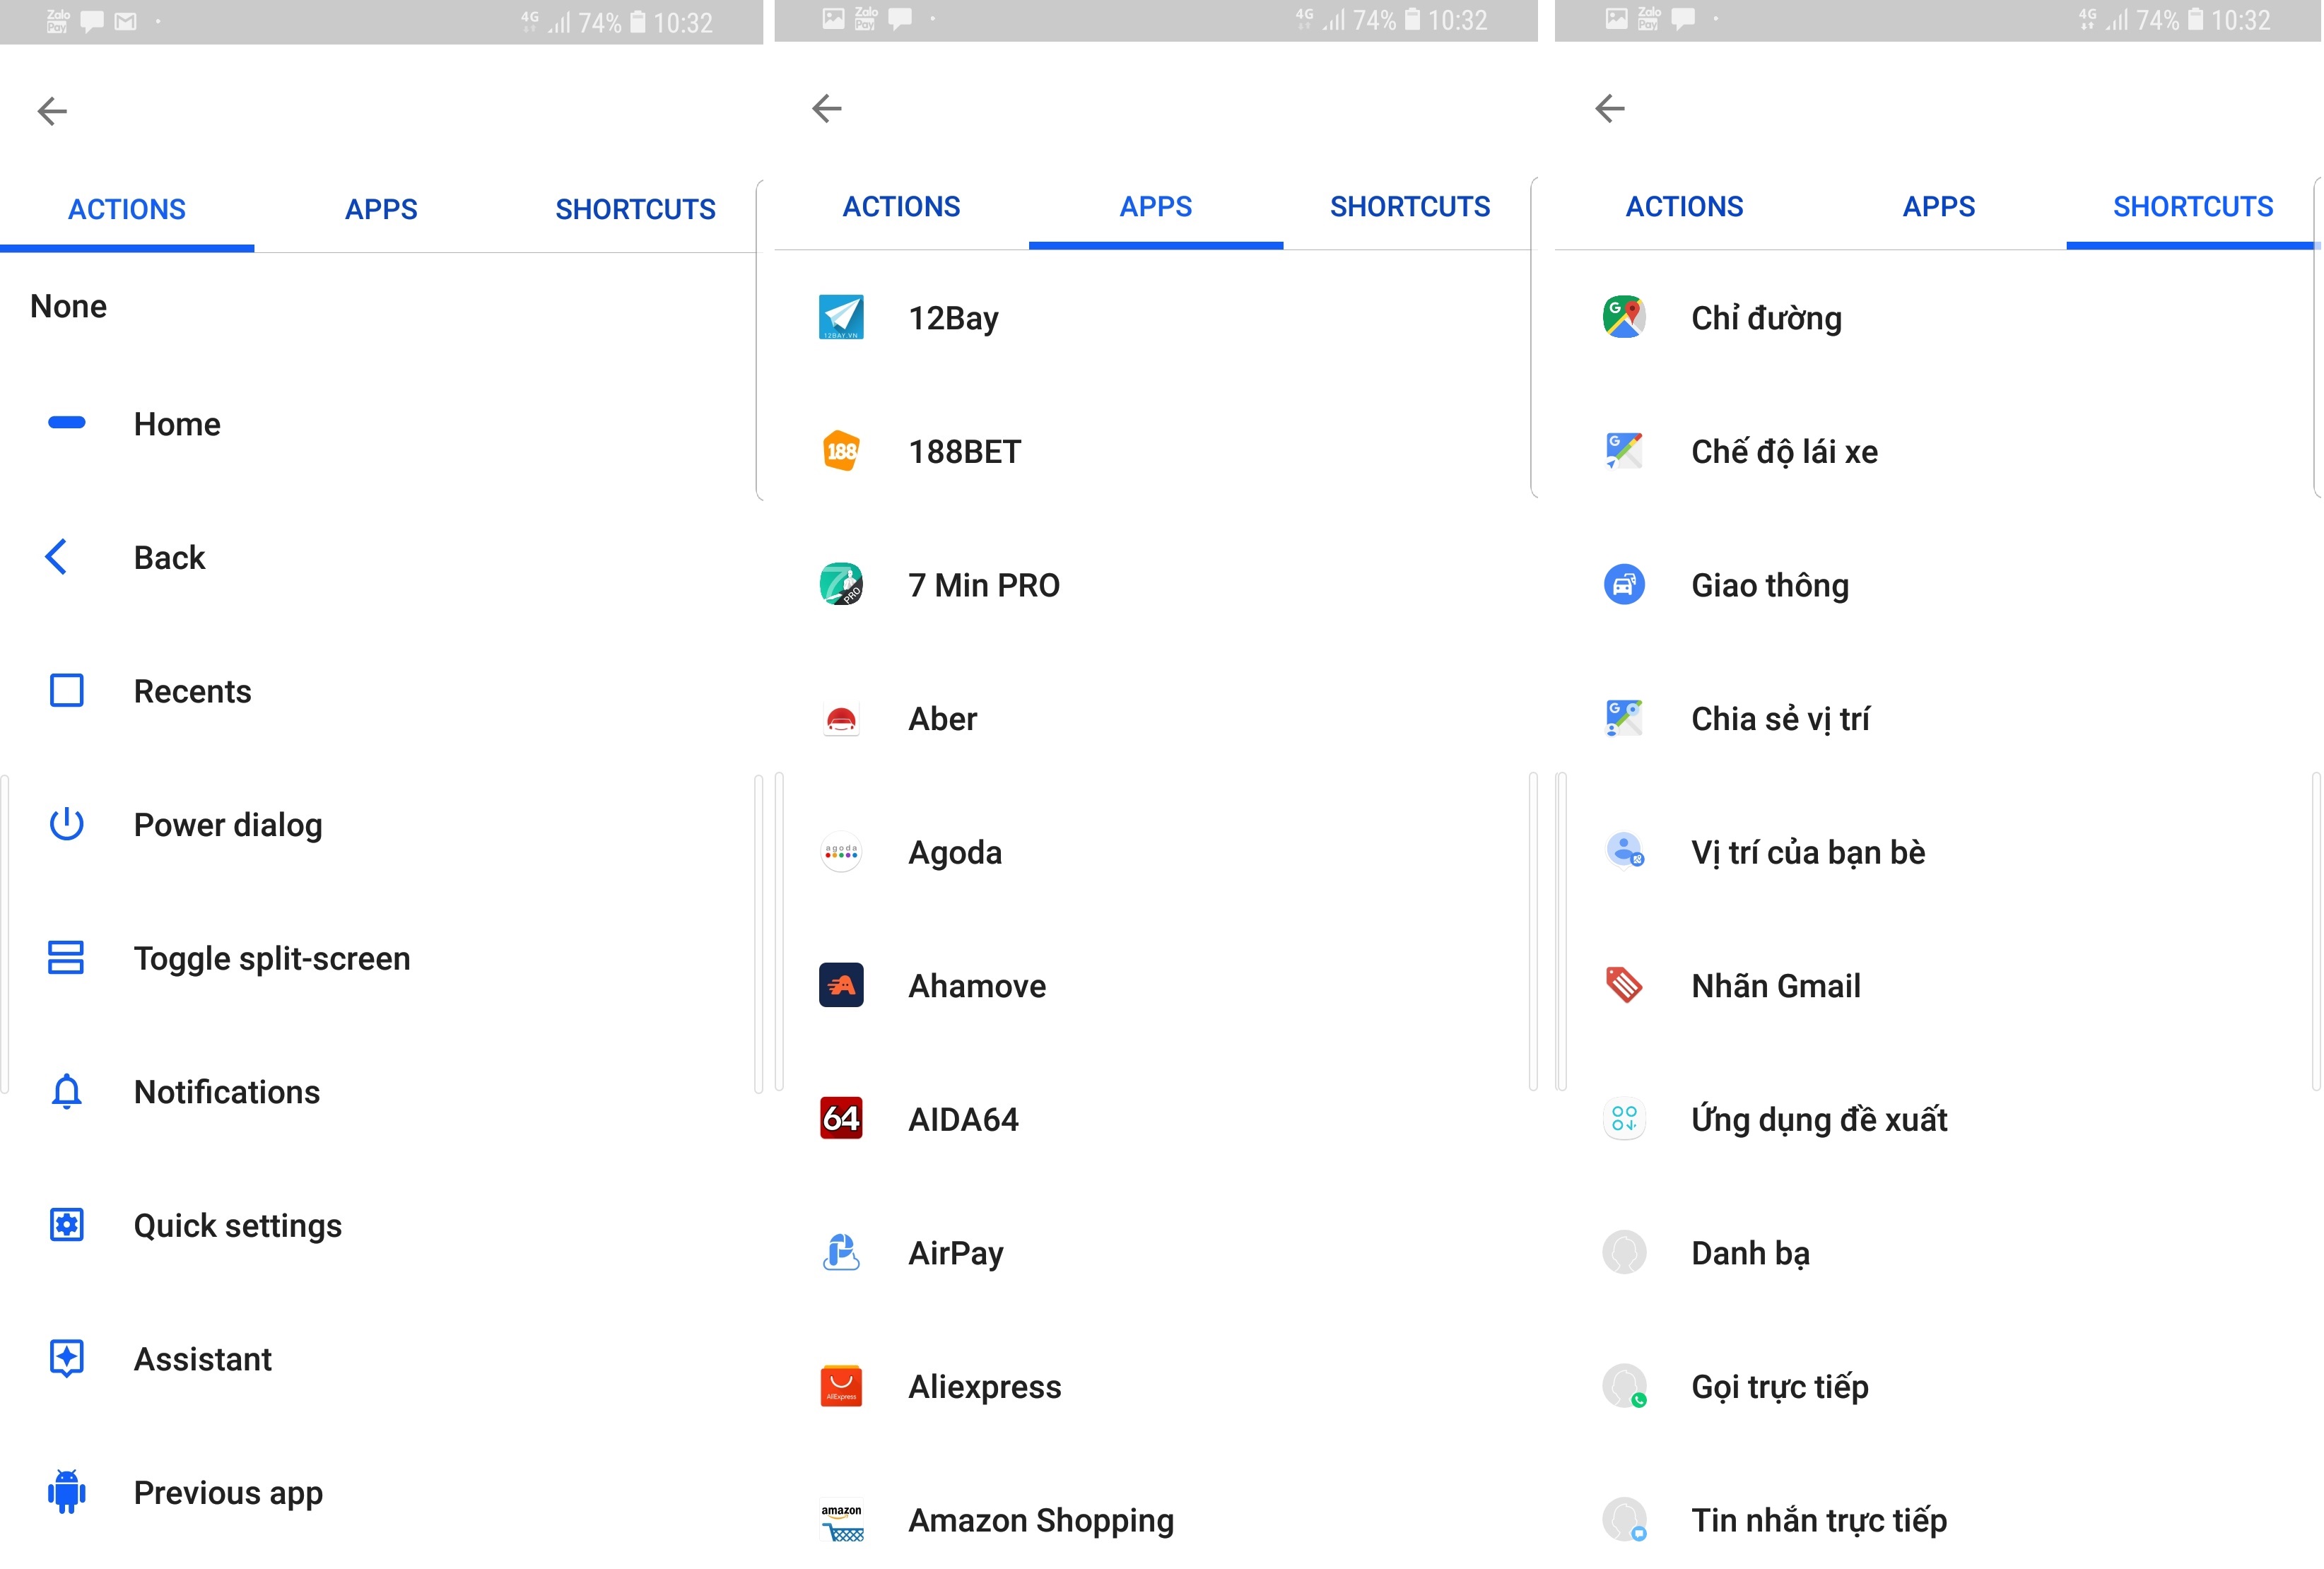The width and height of the screenshot is (2324, 1569).
Task: Open the 188BET app icon
Action: coord(841,451)
